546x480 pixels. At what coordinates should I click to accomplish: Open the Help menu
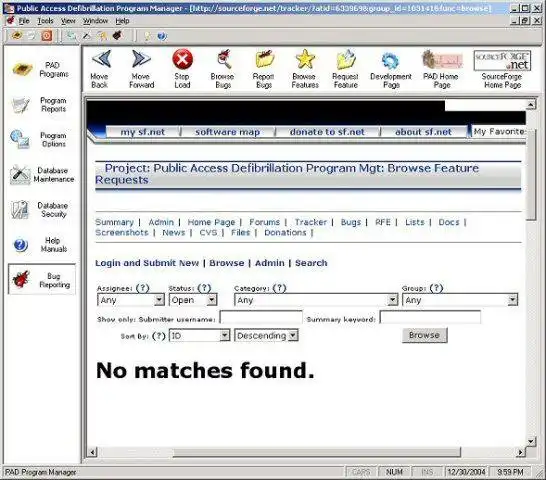tap(122, 21)
